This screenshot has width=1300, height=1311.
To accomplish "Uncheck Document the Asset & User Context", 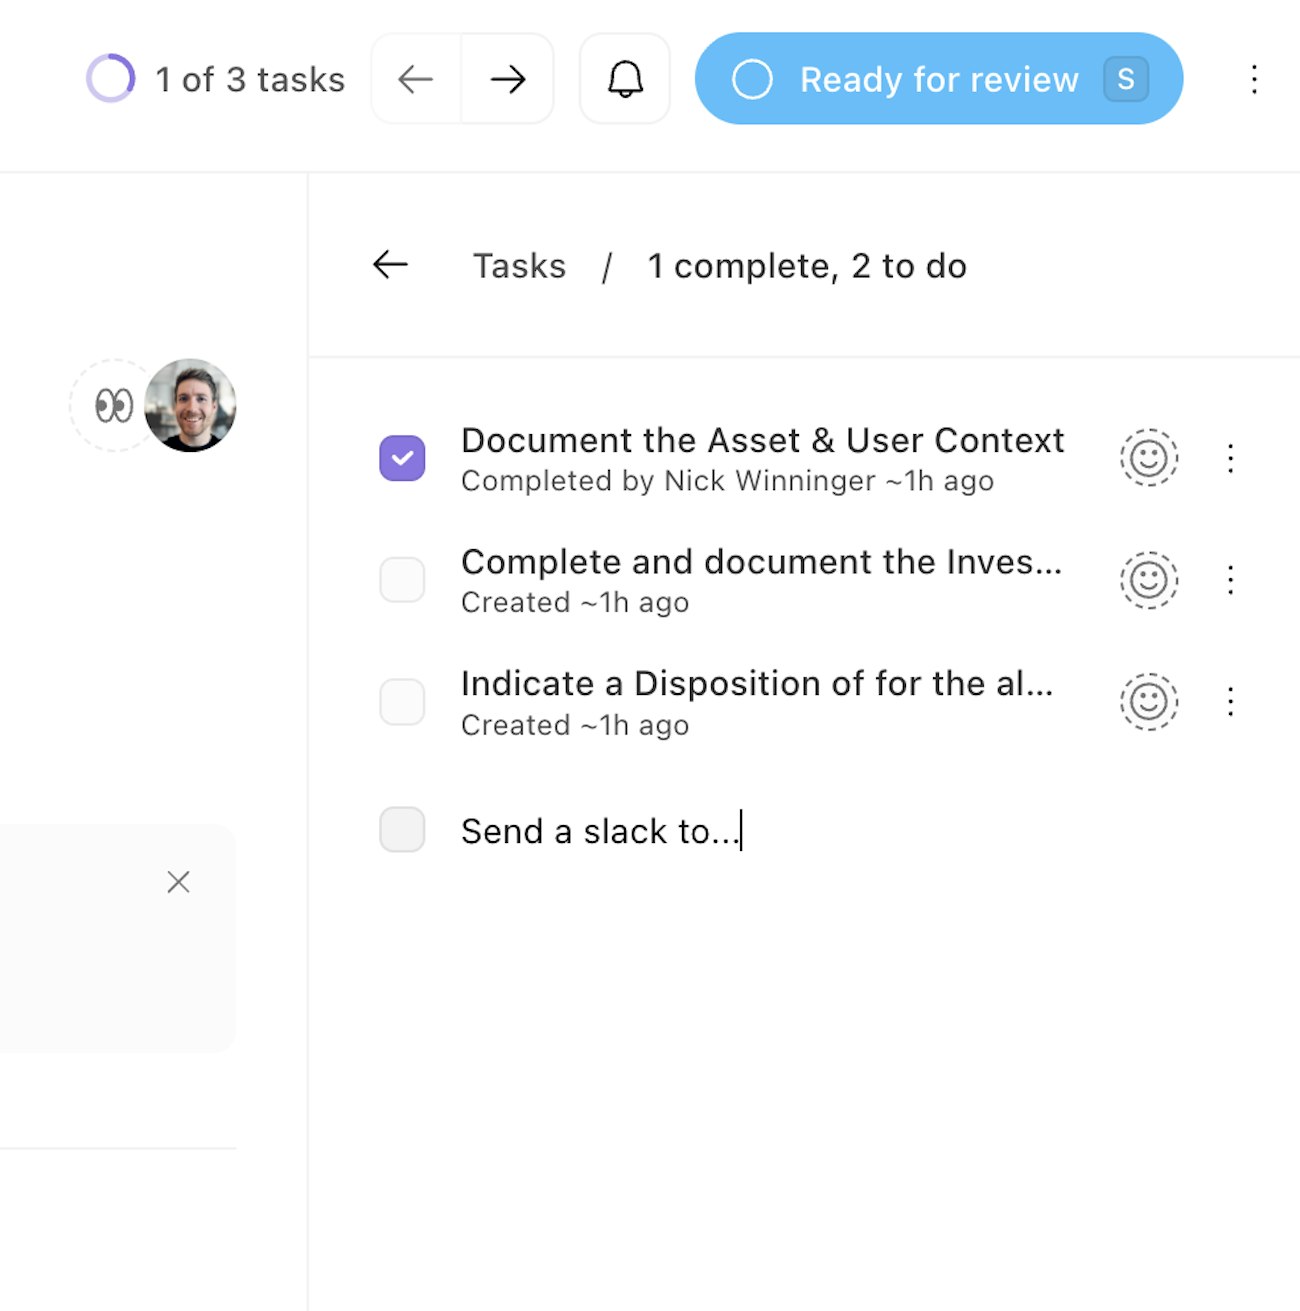I will tap(402, 458).
